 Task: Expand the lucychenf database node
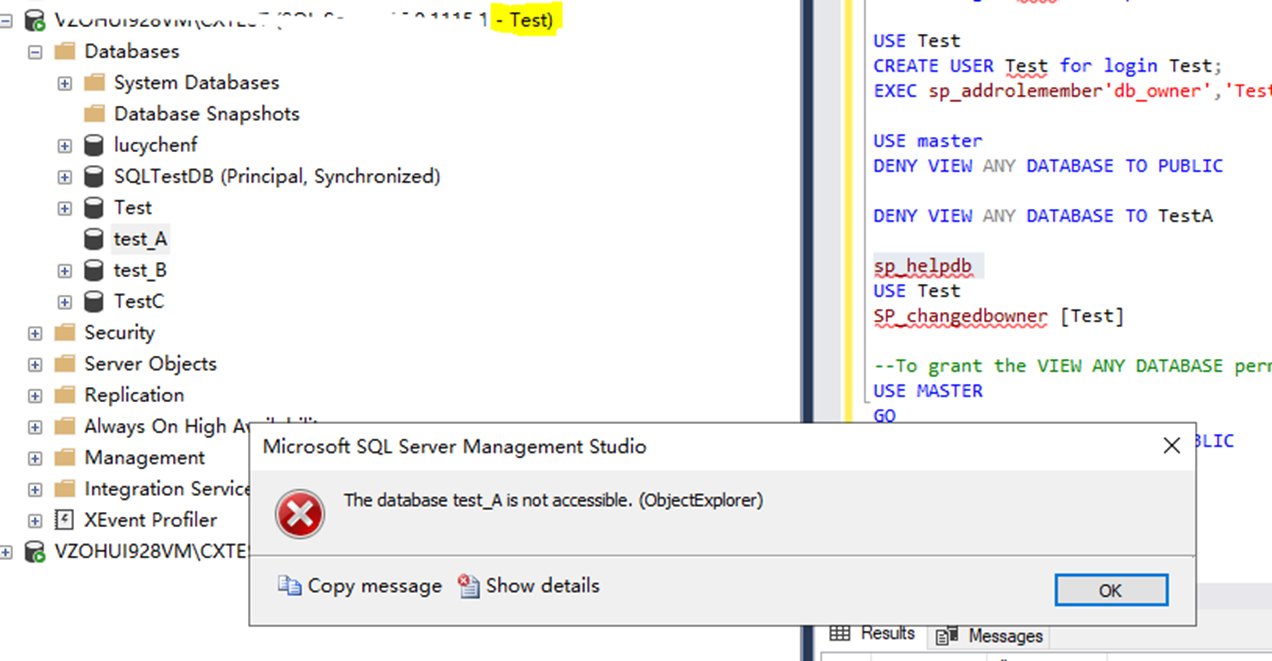coord(65,145)
